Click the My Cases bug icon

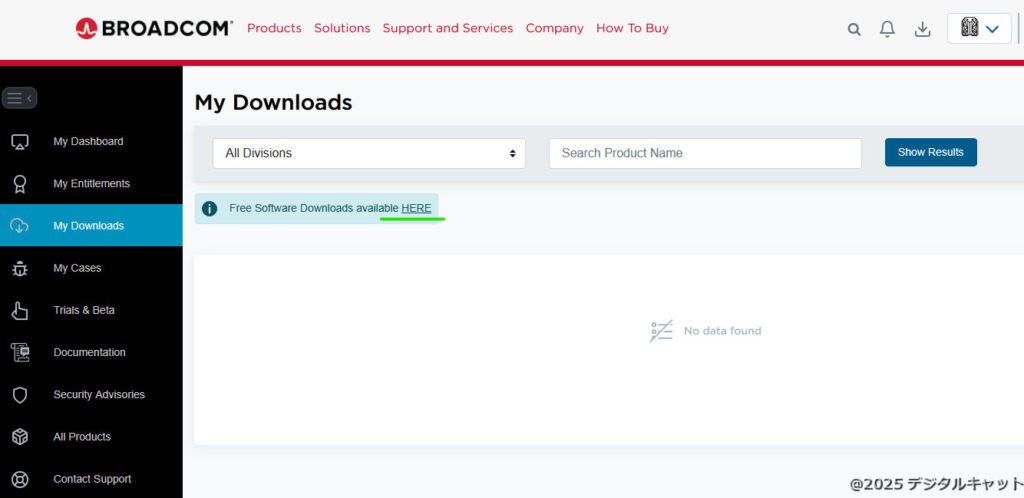click(20, 268)
